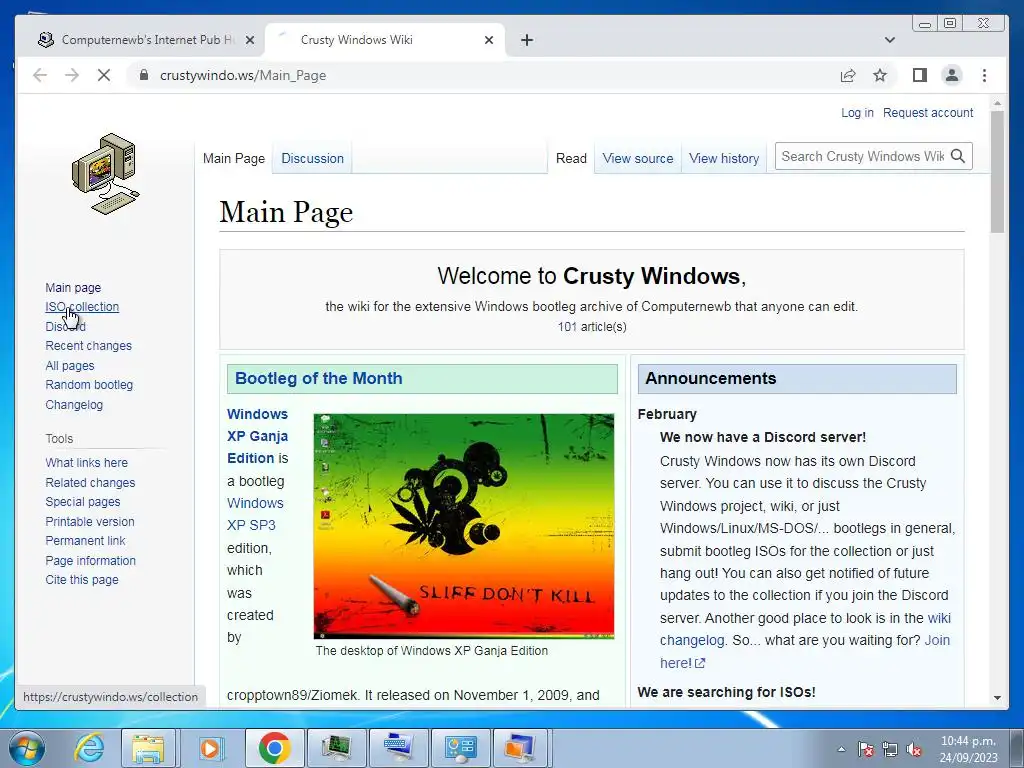Viewport: 1024px width, 768px height.
Task: Open Windows XP Ganja Edition link
Action: click(257, 436)
